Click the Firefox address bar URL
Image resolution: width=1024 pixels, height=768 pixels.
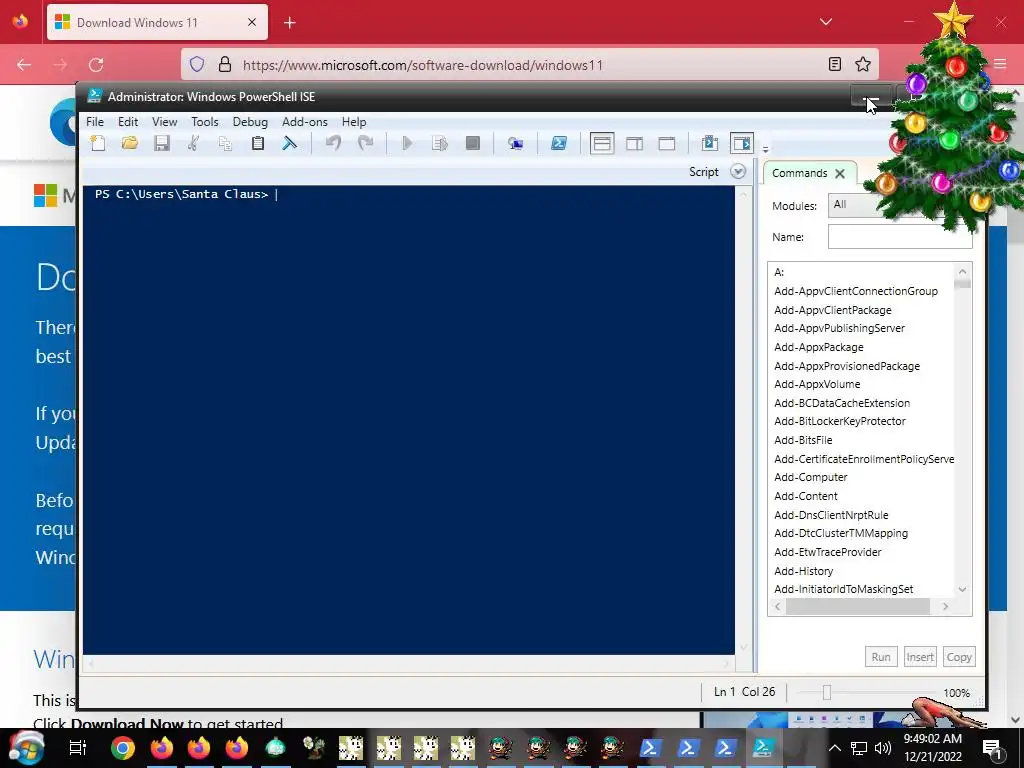coord(423,65)
